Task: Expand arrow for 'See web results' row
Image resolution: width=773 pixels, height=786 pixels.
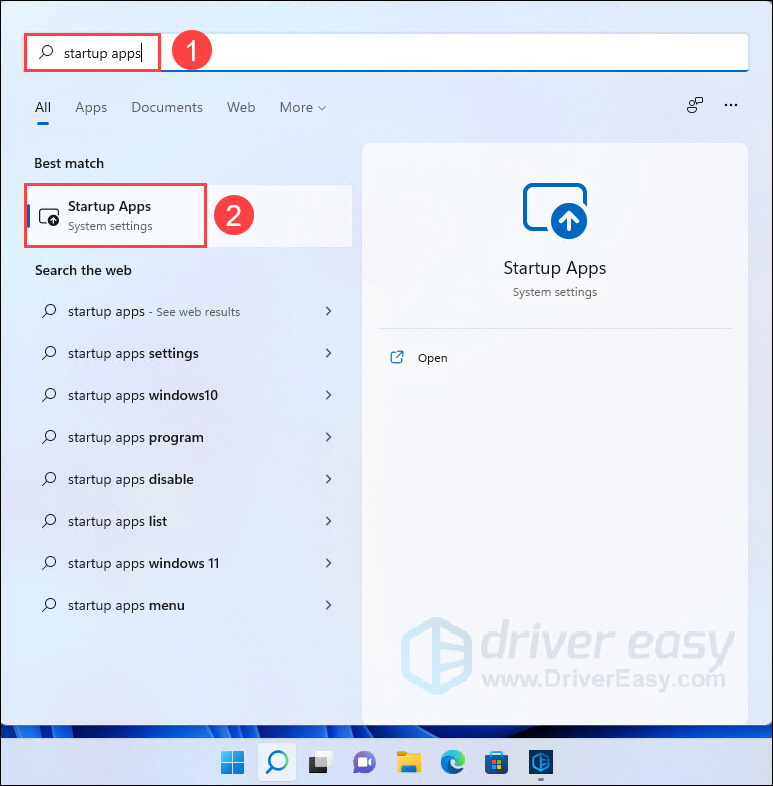Action: pyautogui.click(x=328, y=311)
